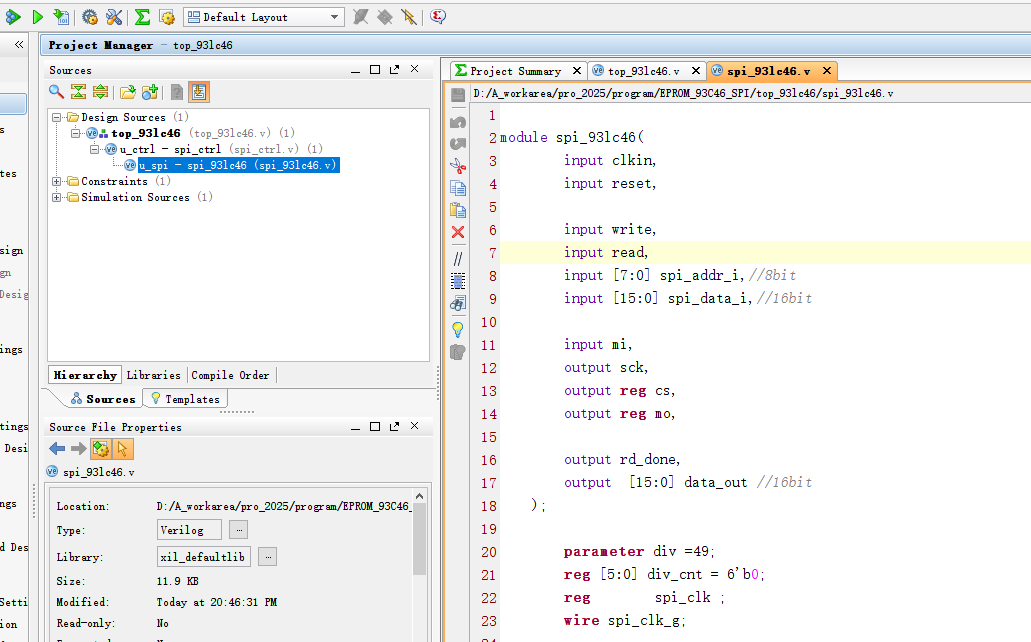Click the Save file icon in editor
The width and height of the screenshot is (1031, 642).
(x=458, y=95)
